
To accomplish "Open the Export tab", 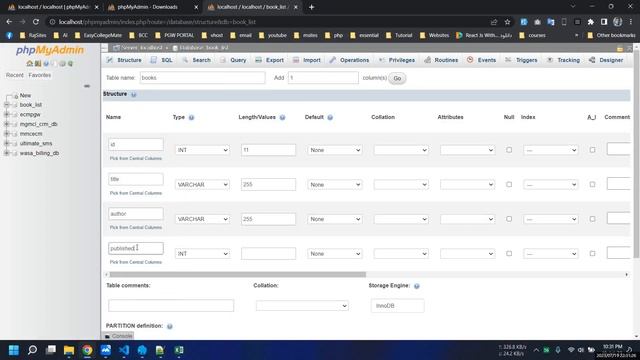I will [x=269, y=60].
